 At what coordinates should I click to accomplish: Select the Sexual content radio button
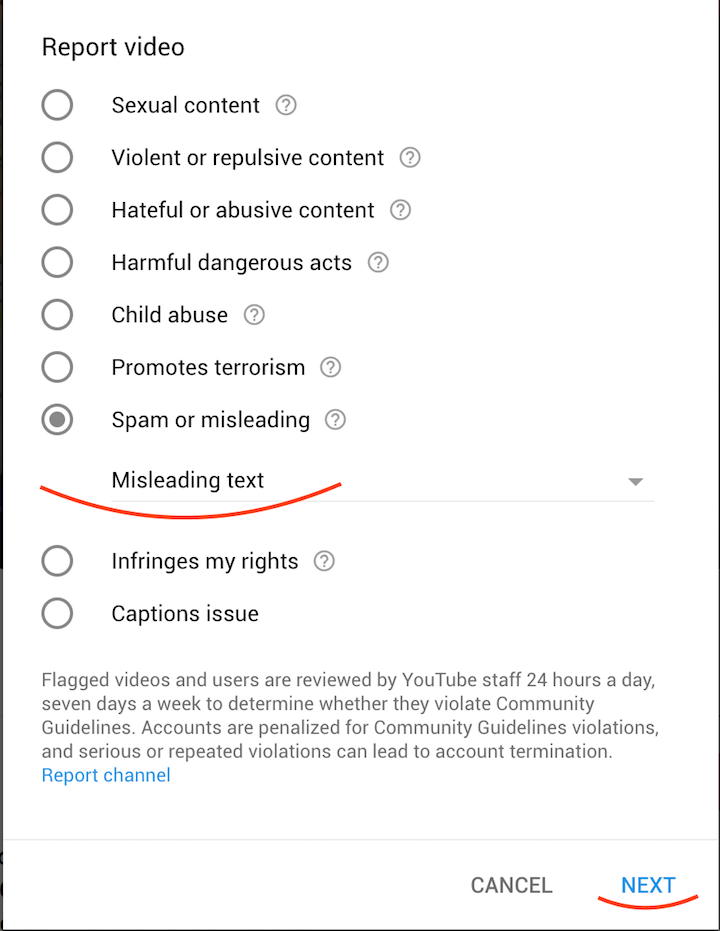(x=57, y=105)
